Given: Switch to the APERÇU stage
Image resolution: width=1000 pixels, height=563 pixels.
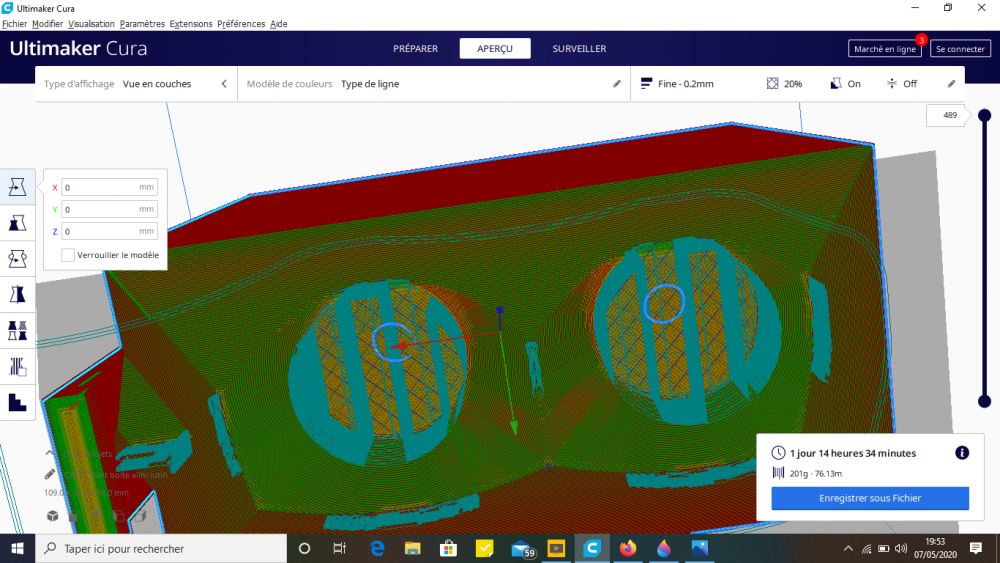Looking at the screenshot, I should click(x=495, y=48).
